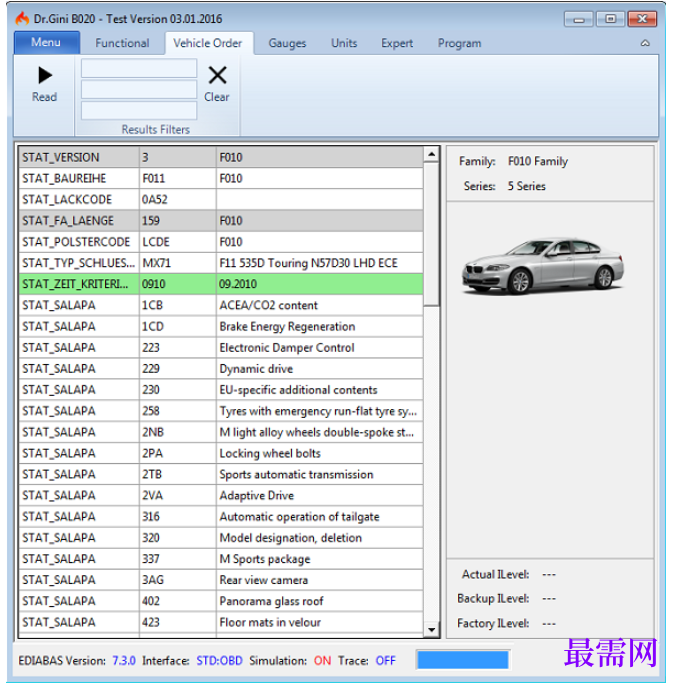Click the scroll up arrow of the table
This screenshot has width=676, height=684.
tap(431, 154)
